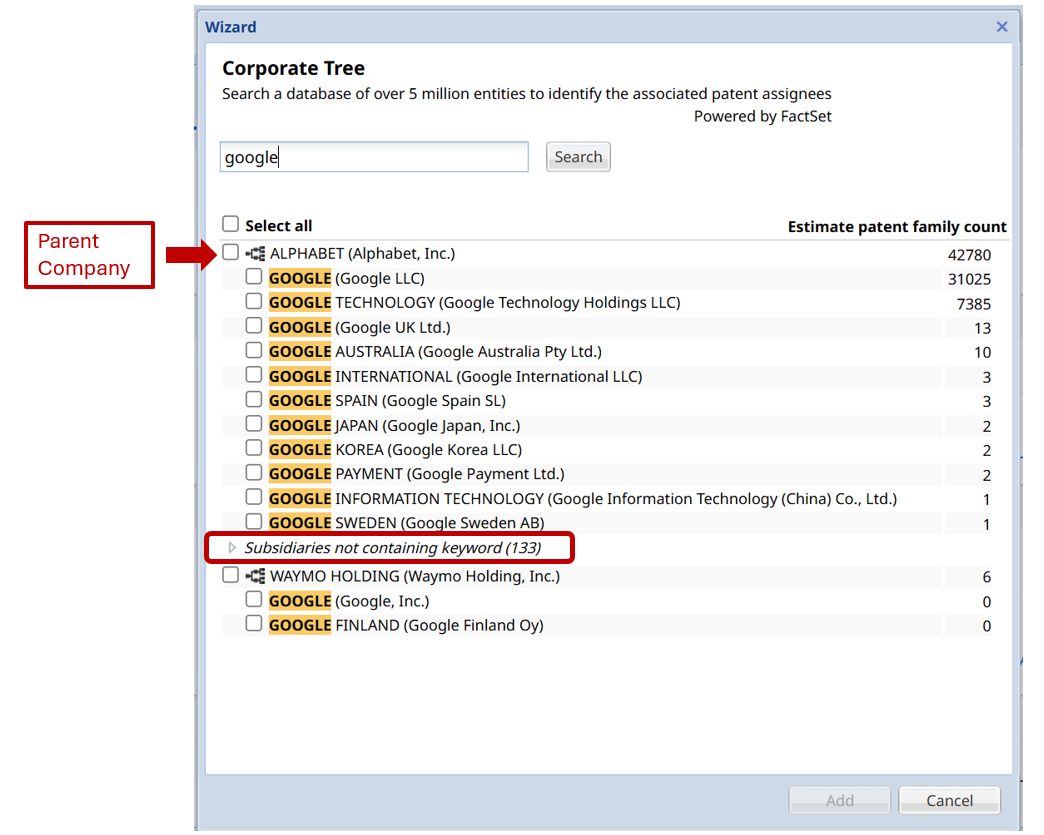Select the Google Korea LLC checkbox
The height and width of the screenshot is (835, 1044).
coord(254,448)
